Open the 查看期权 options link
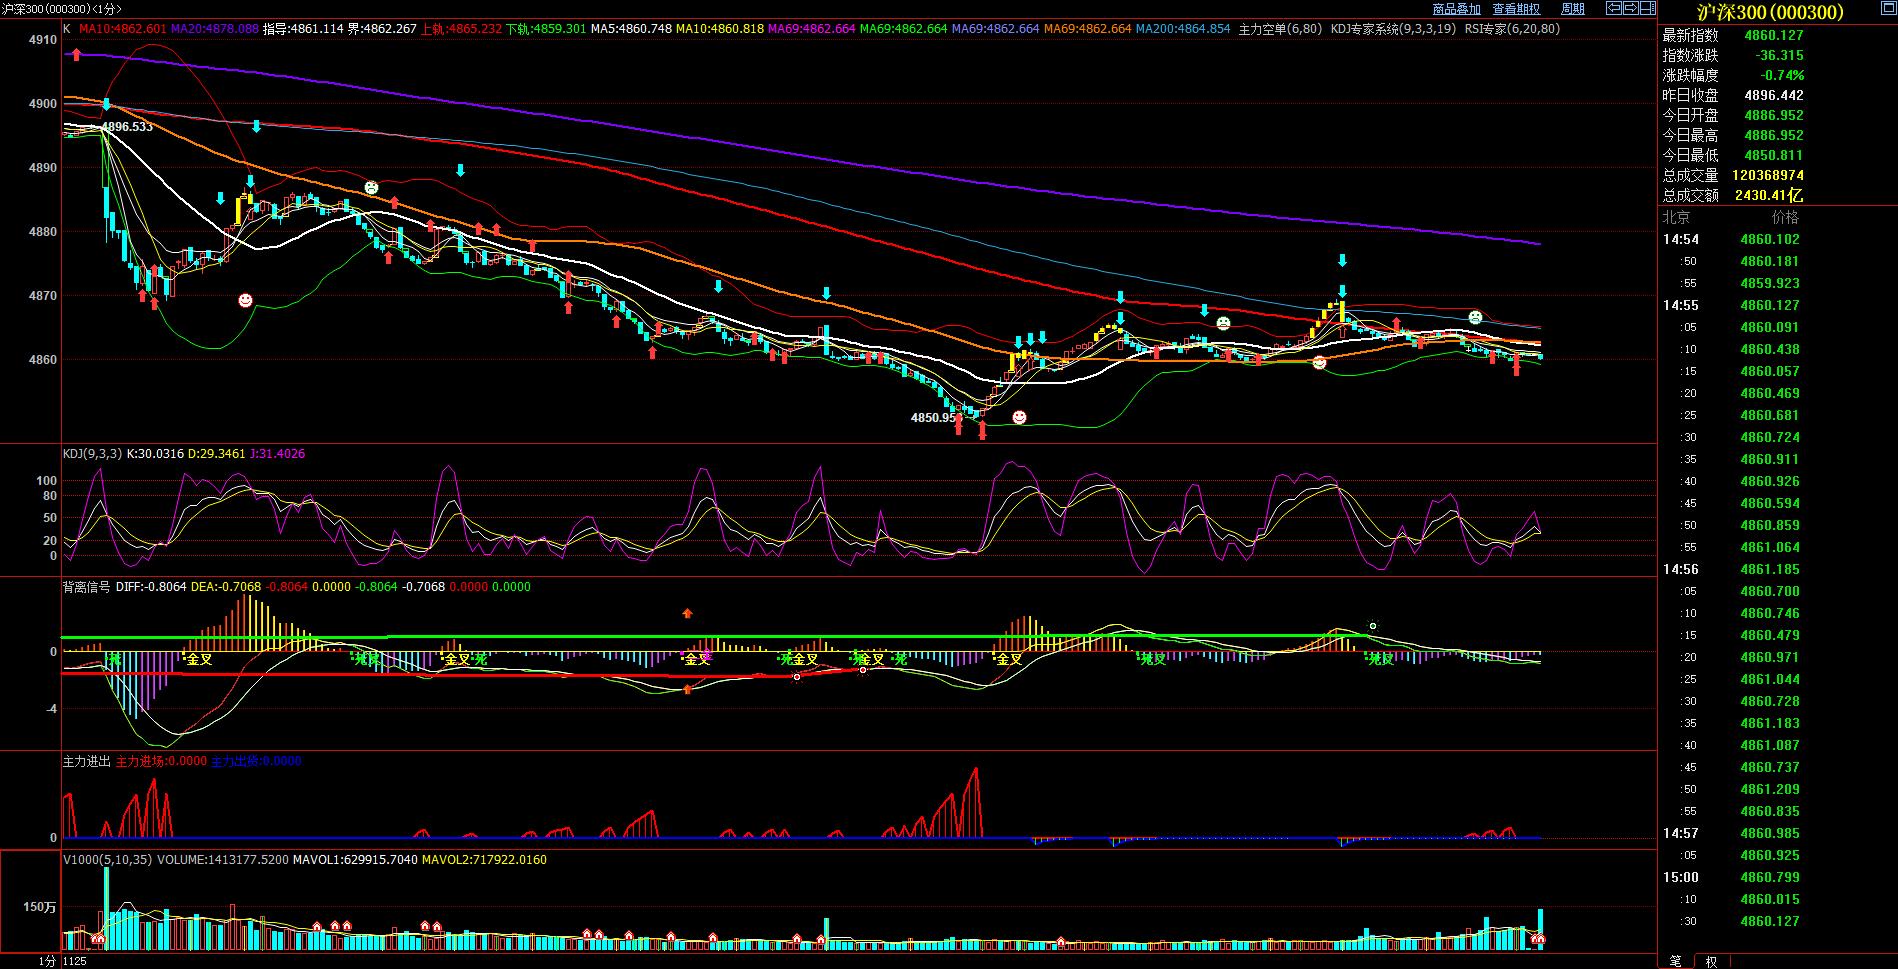1898x969 pixels. (x=1516, y=9)
